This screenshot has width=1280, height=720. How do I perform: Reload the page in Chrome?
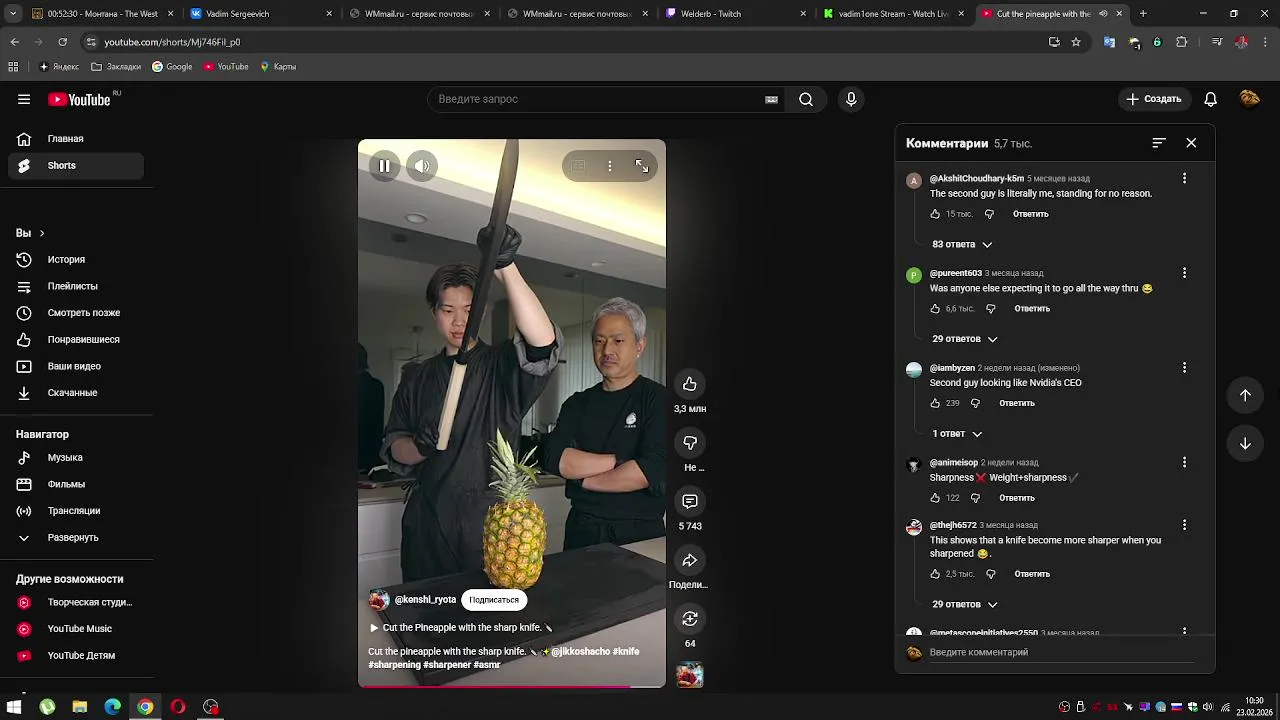[62, 42]
